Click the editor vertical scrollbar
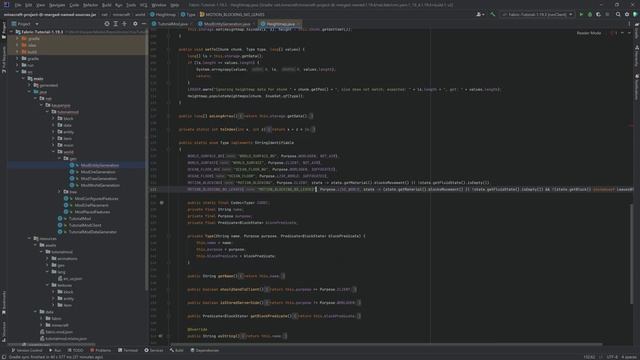The image size is (640, 360). pos(631,253)
